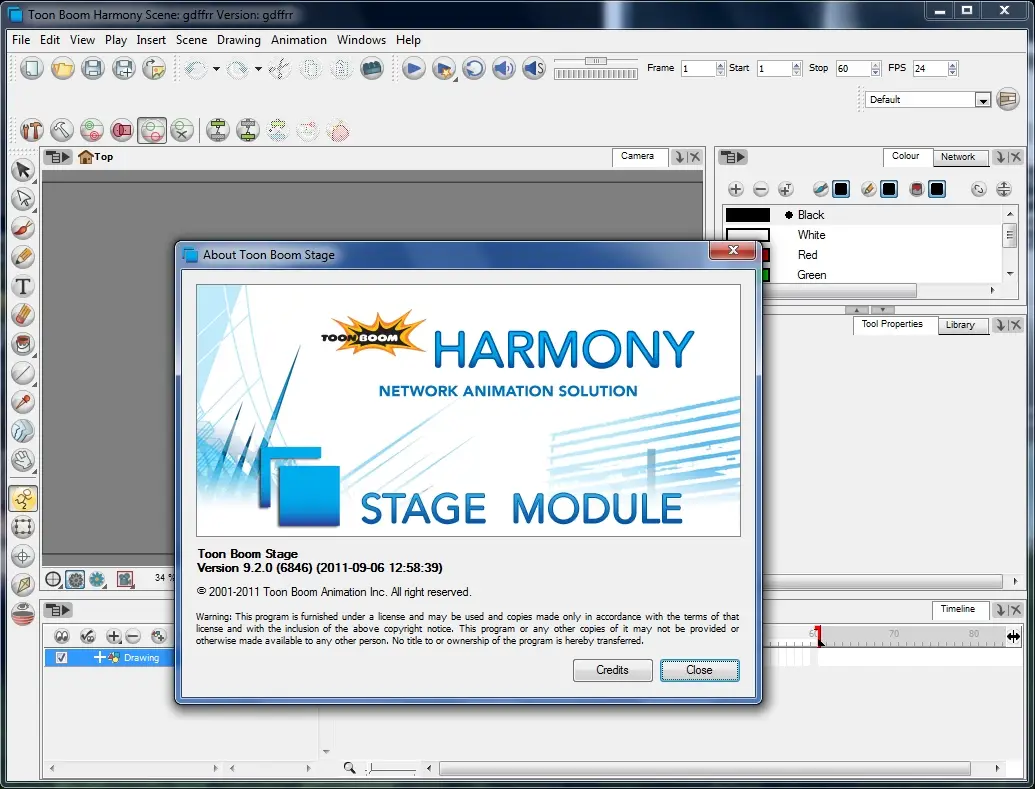Click the Add Texture plus-T icon
The image size is (1035, 789).
[785, 189]
